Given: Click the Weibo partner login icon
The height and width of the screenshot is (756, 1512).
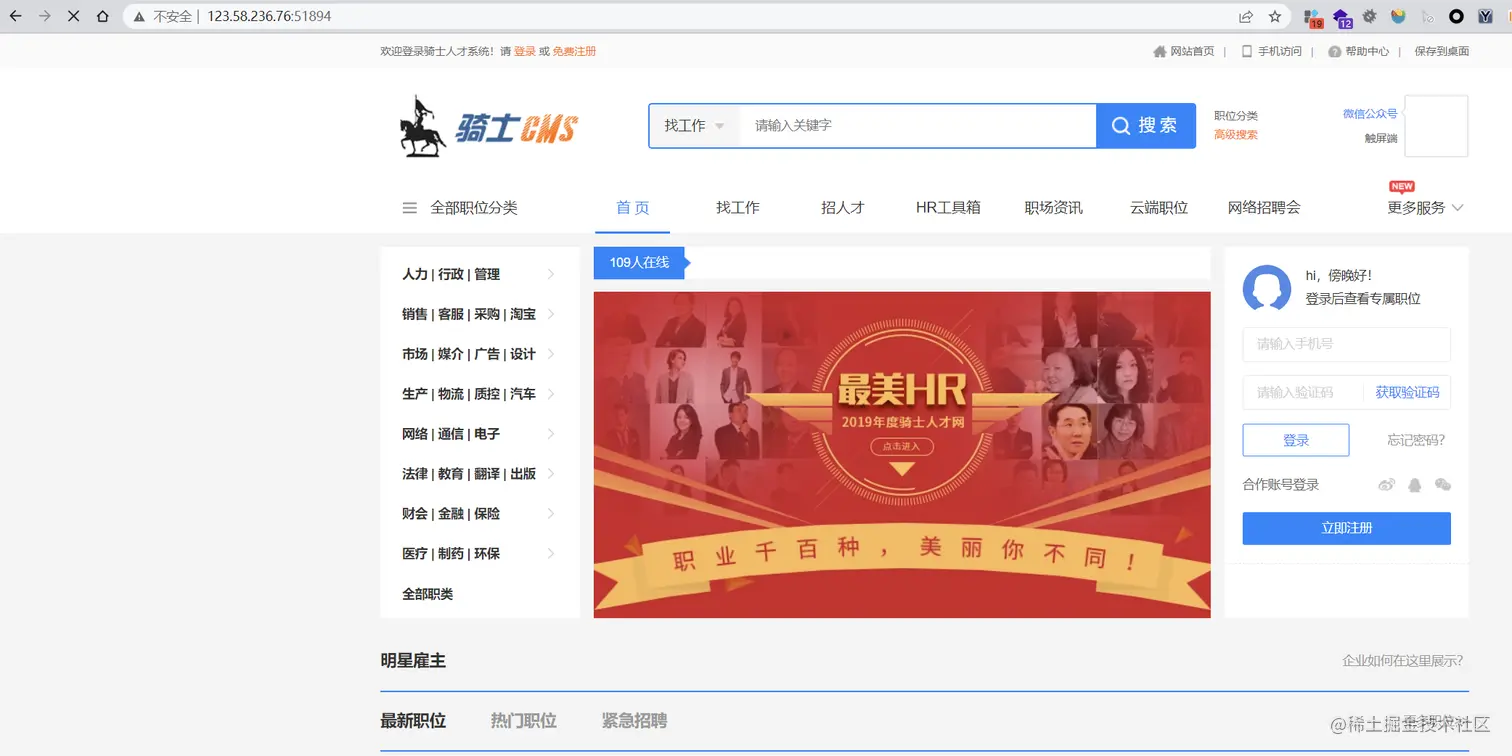Looking at the screenshot, I should coord(1386,484).
